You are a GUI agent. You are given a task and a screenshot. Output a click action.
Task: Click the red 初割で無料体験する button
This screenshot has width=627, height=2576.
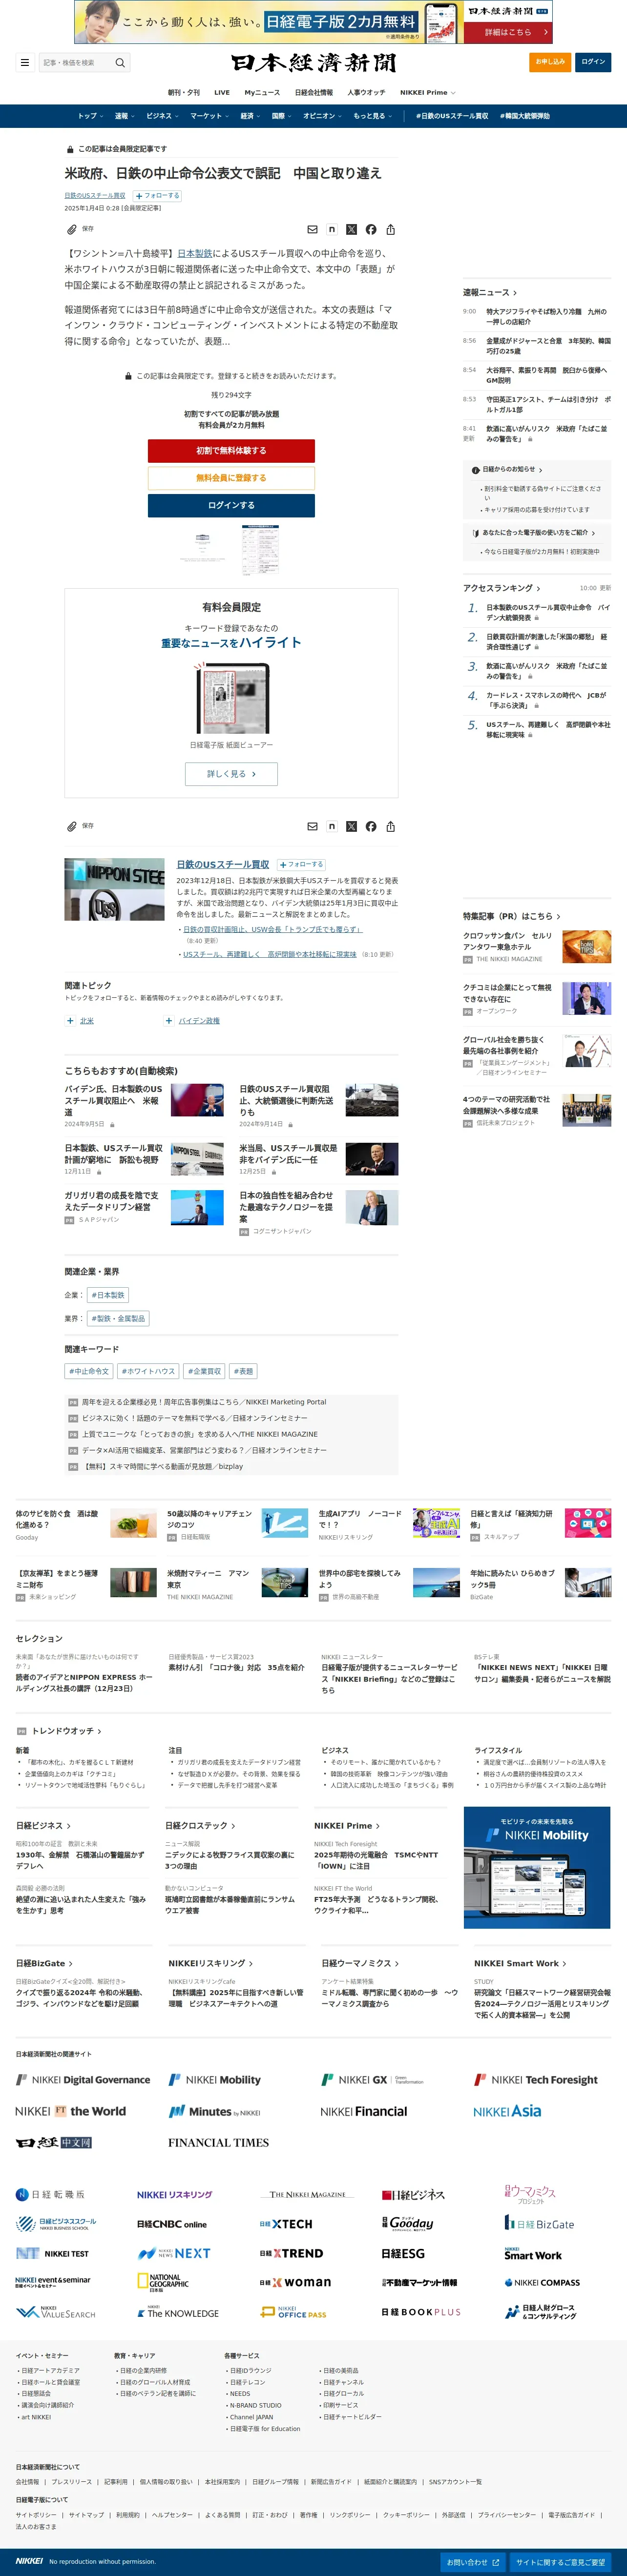point(231,451)
